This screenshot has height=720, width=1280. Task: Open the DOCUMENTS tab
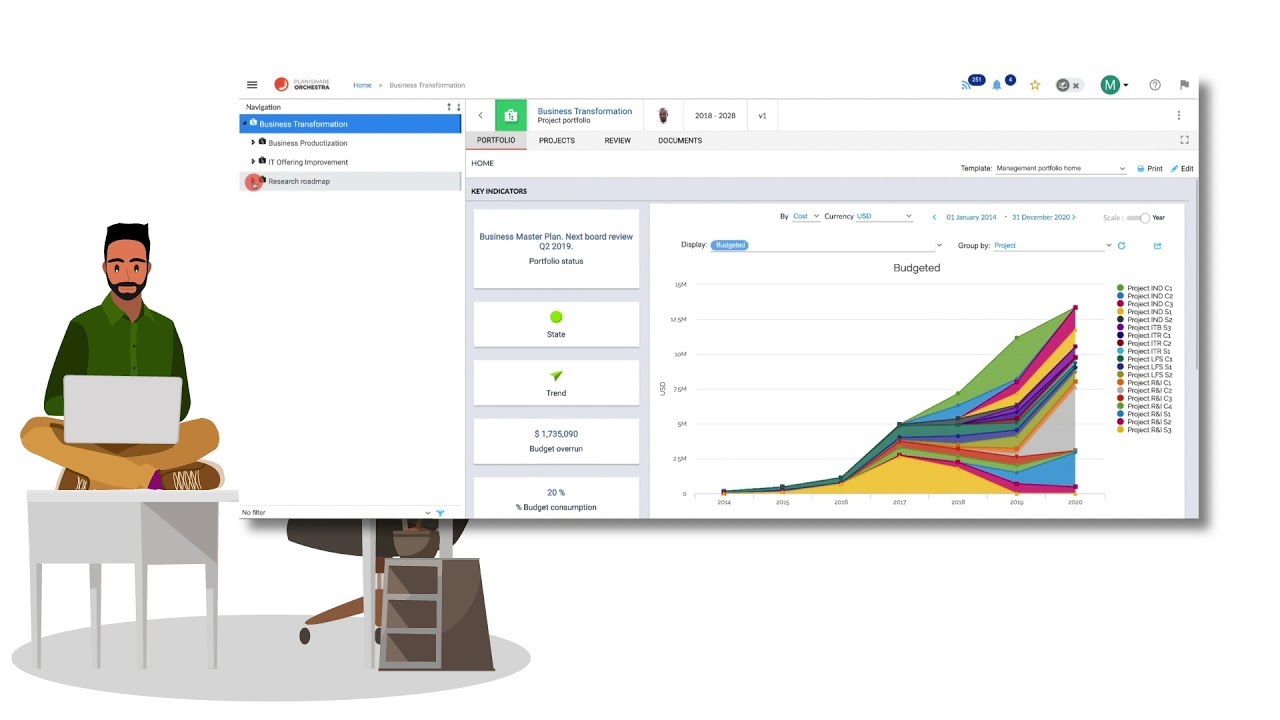click(x=680, y=141)
